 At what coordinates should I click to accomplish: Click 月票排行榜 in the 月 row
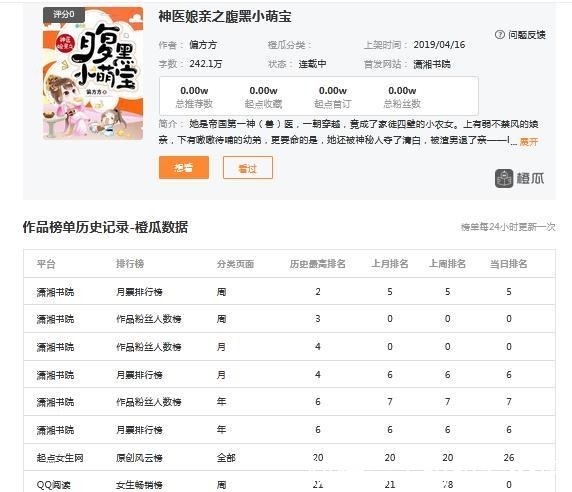(x=139, y=375)
